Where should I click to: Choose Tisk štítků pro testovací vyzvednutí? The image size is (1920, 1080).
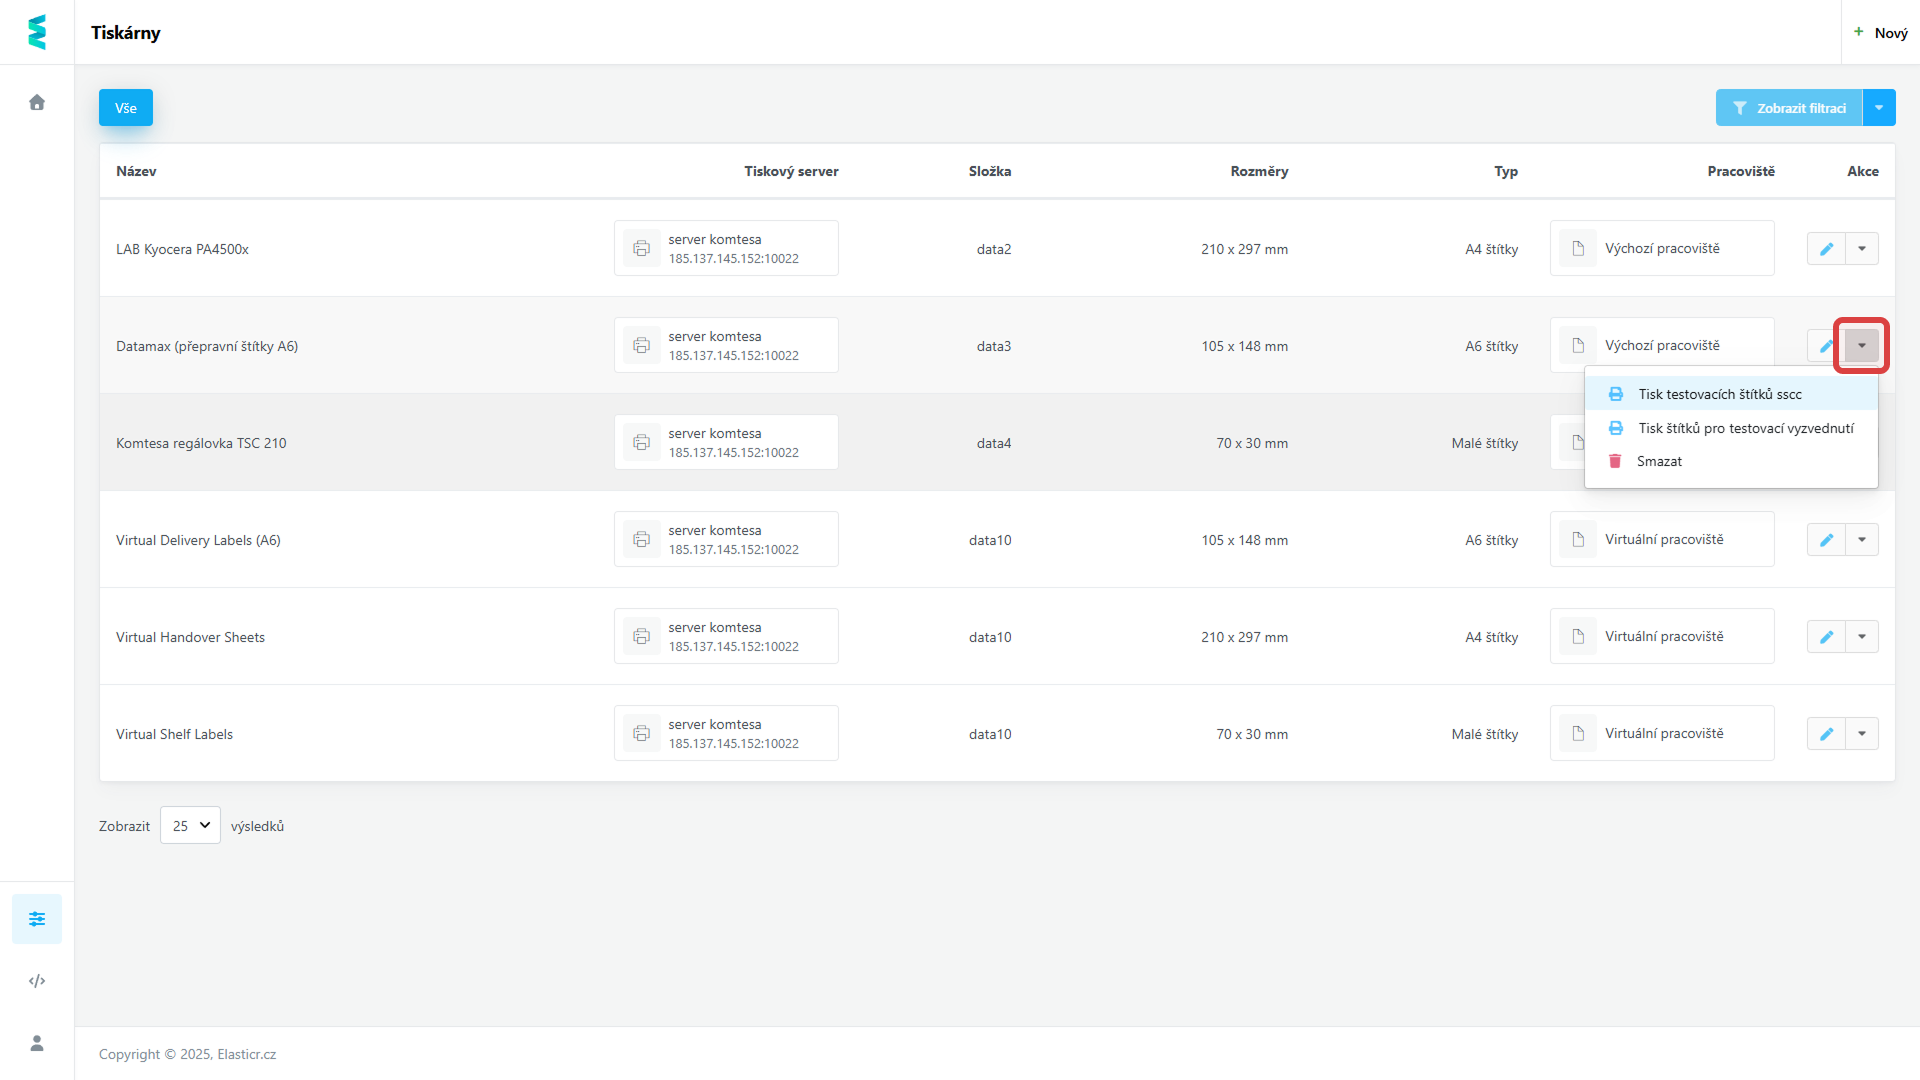(1745, 428)
